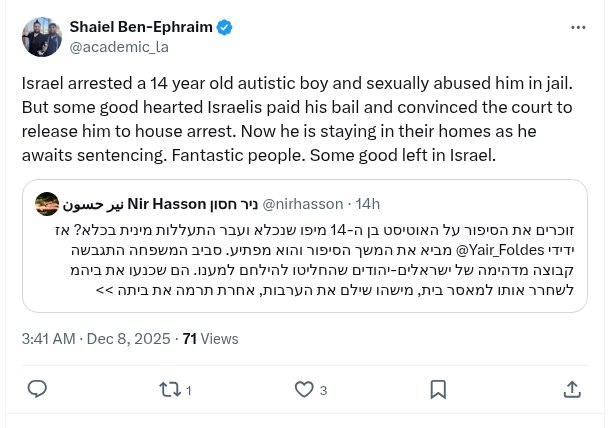Like the tweet with the heart icon
This screenshot has height=428, width=608.
304,389
